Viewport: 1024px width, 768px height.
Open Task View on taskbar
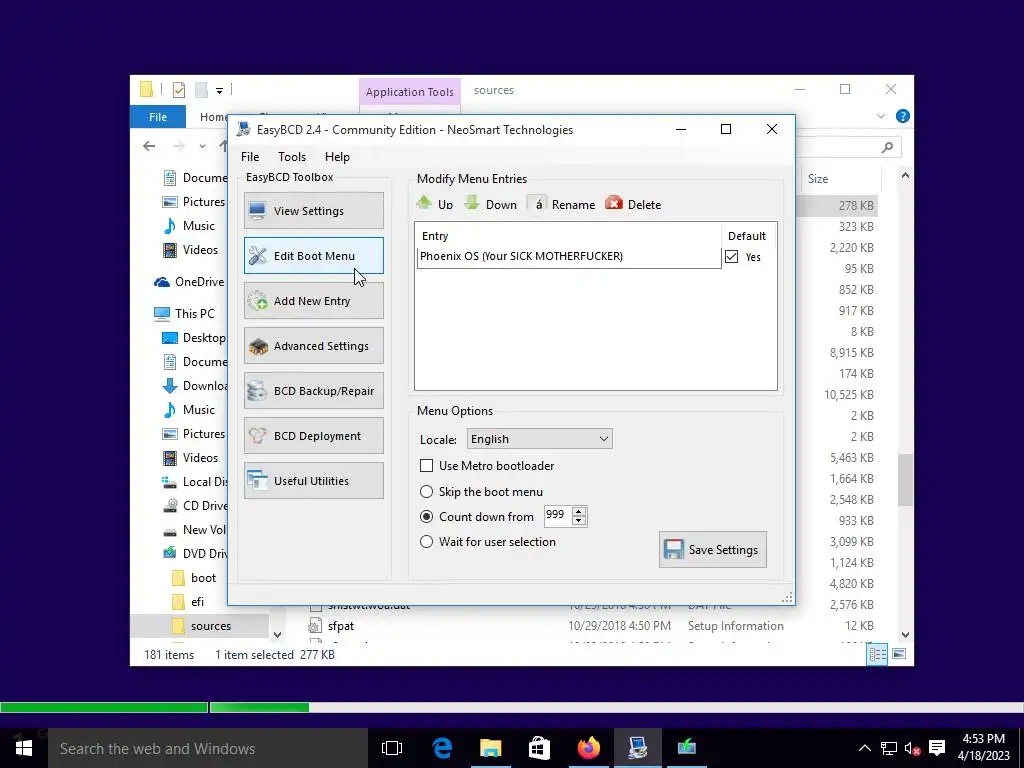pyautogui.click(x=392, y=748)
